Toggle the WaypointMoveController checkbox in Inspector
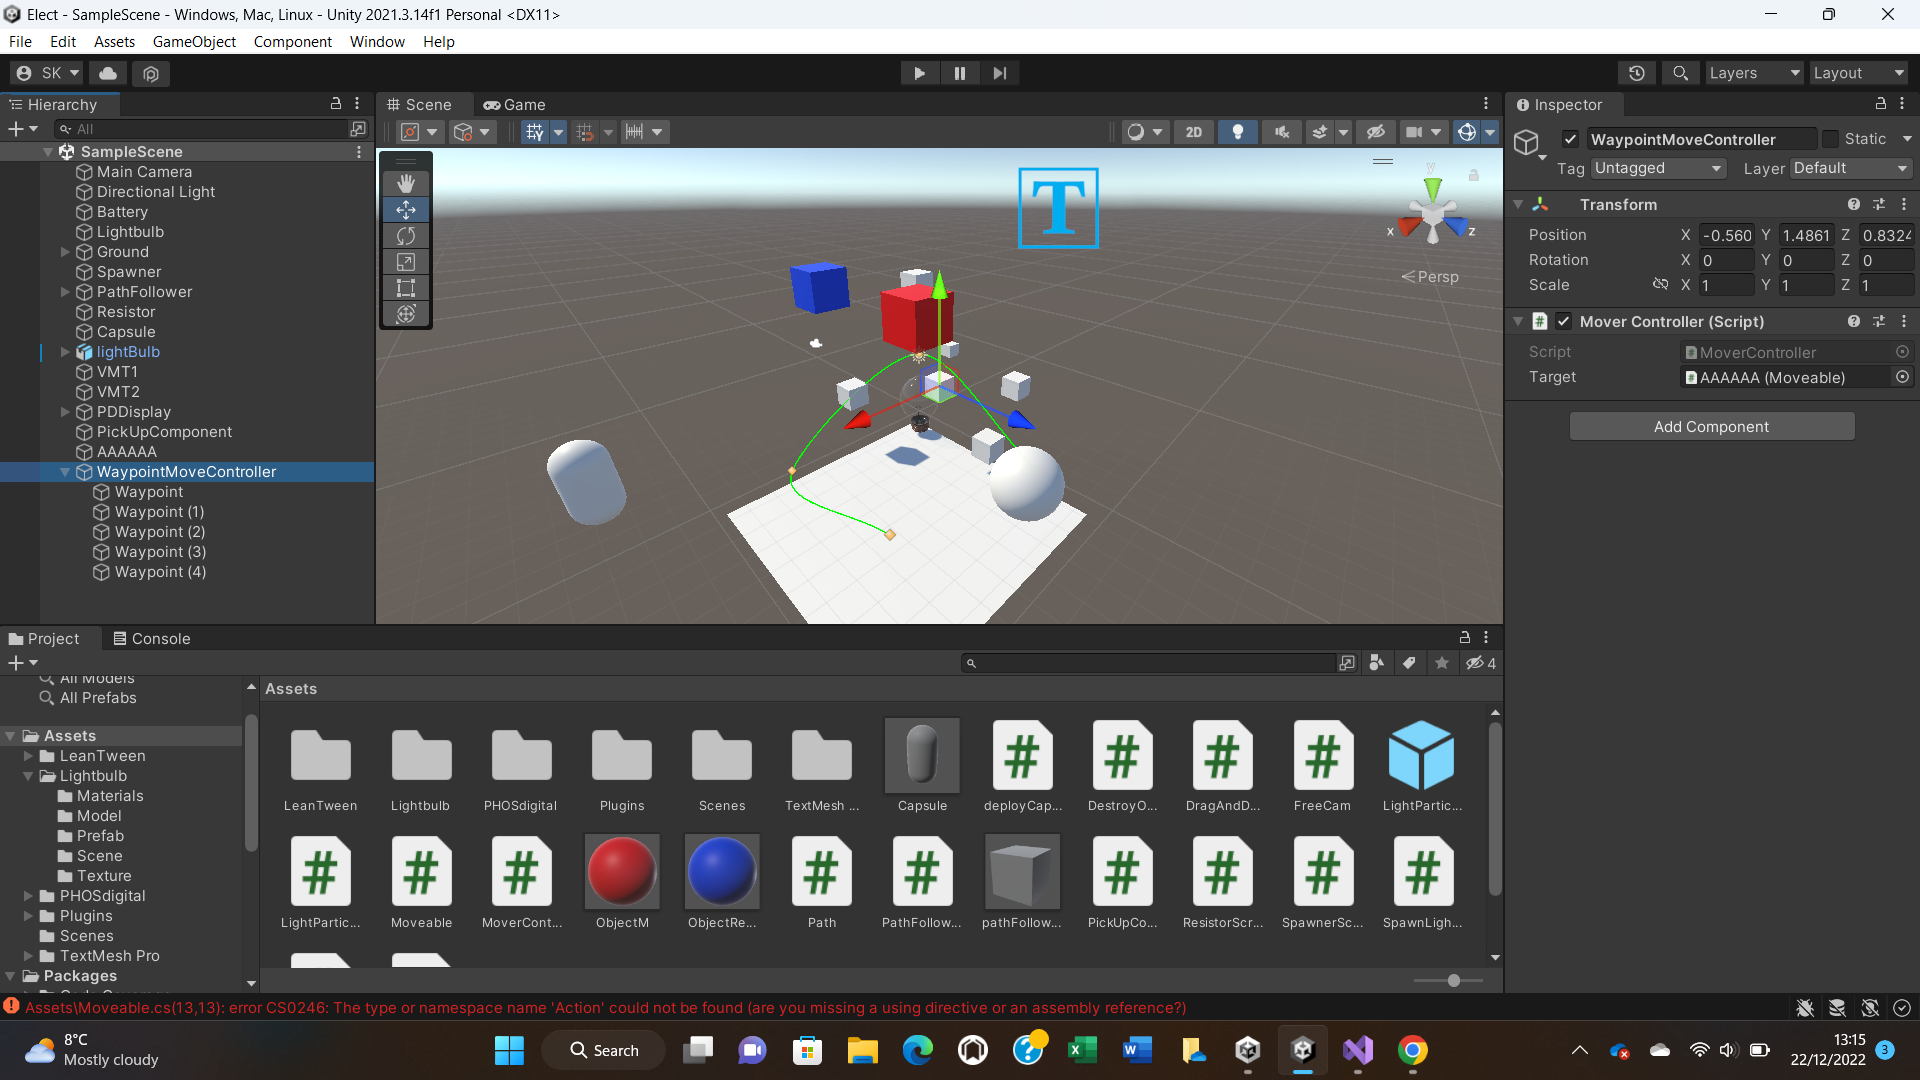The width and height of the screenshot is (1920, 1080). coord(1571,138)
